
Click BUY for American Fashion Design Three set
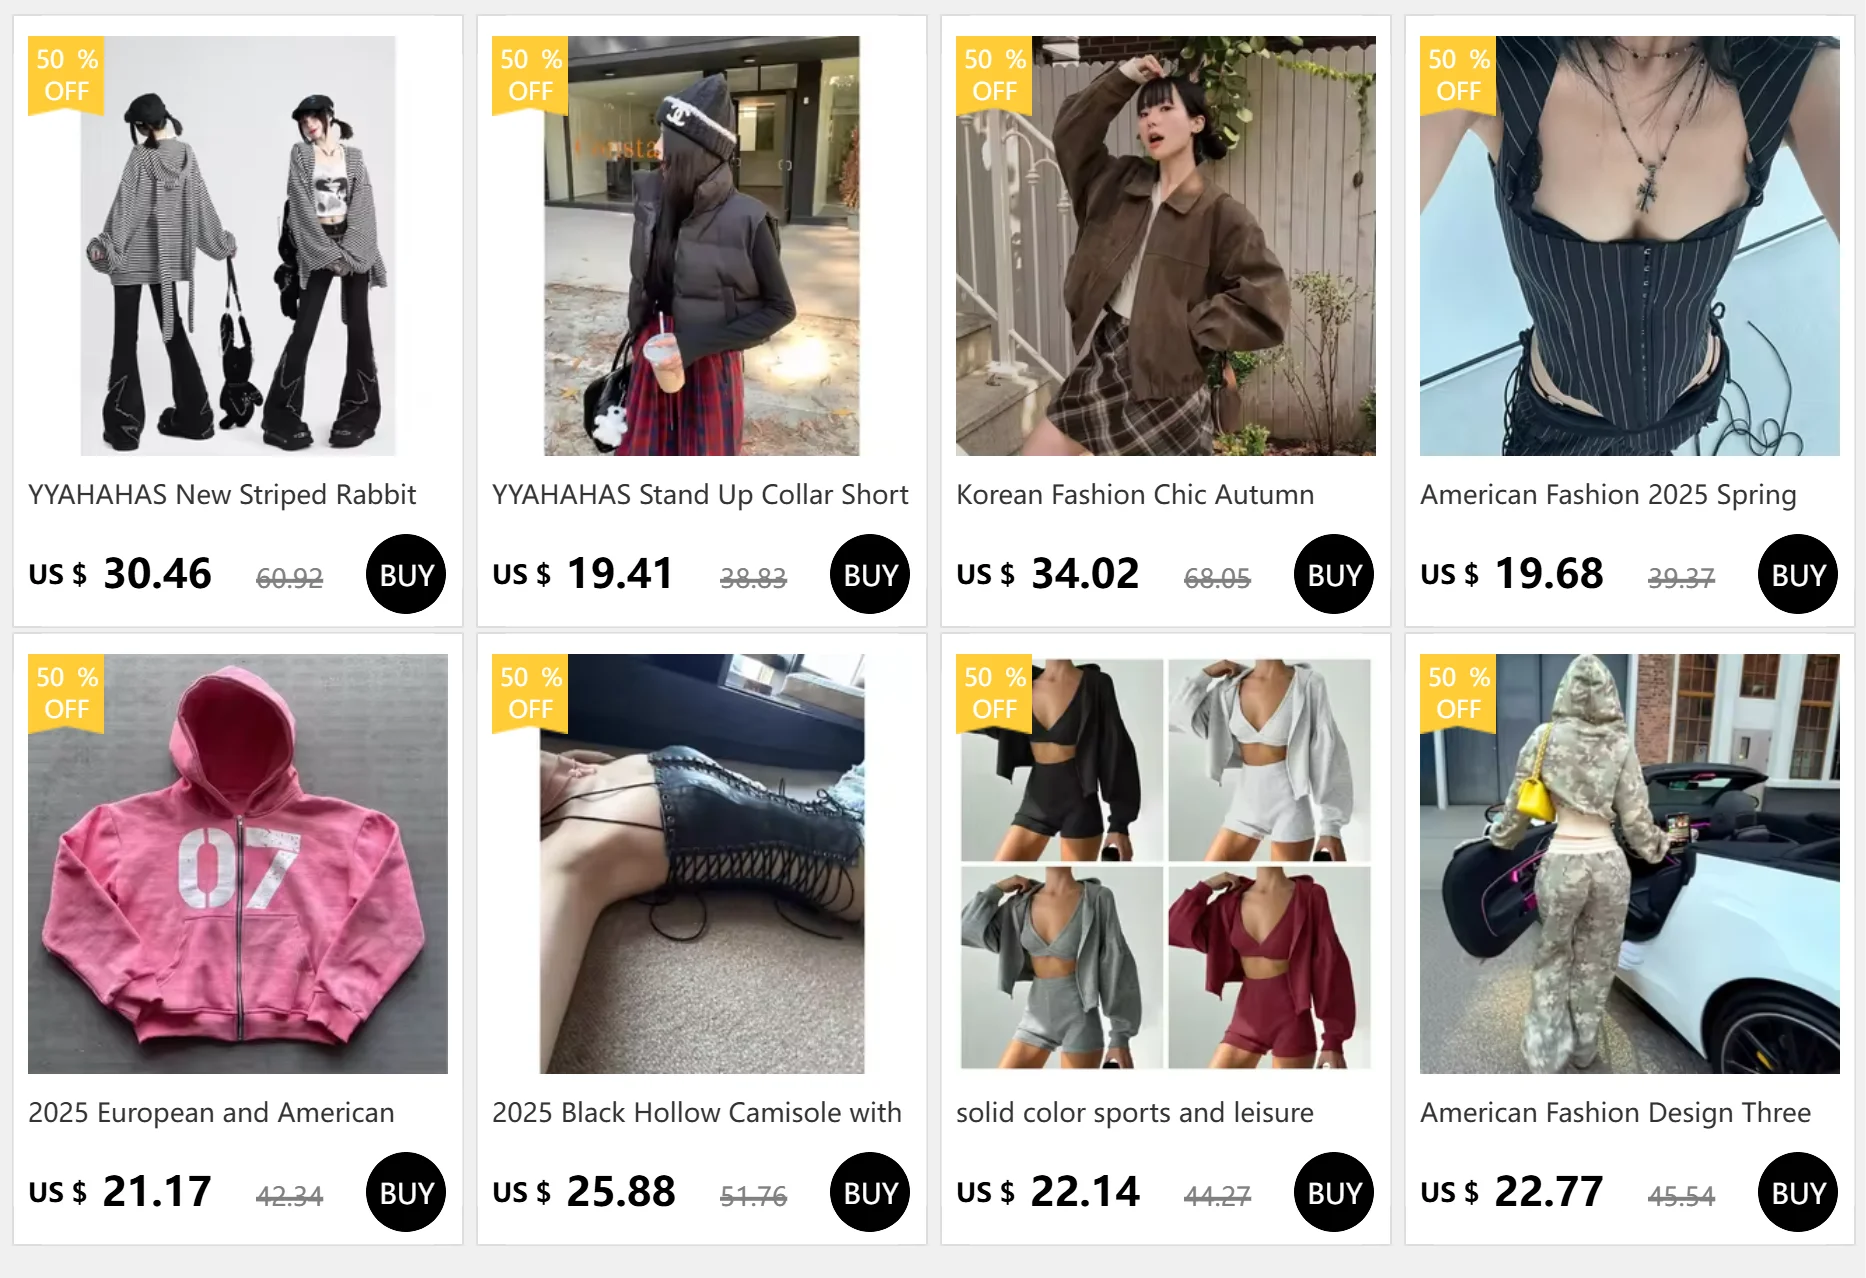pyautogui.click(x=1798, y=1192)
